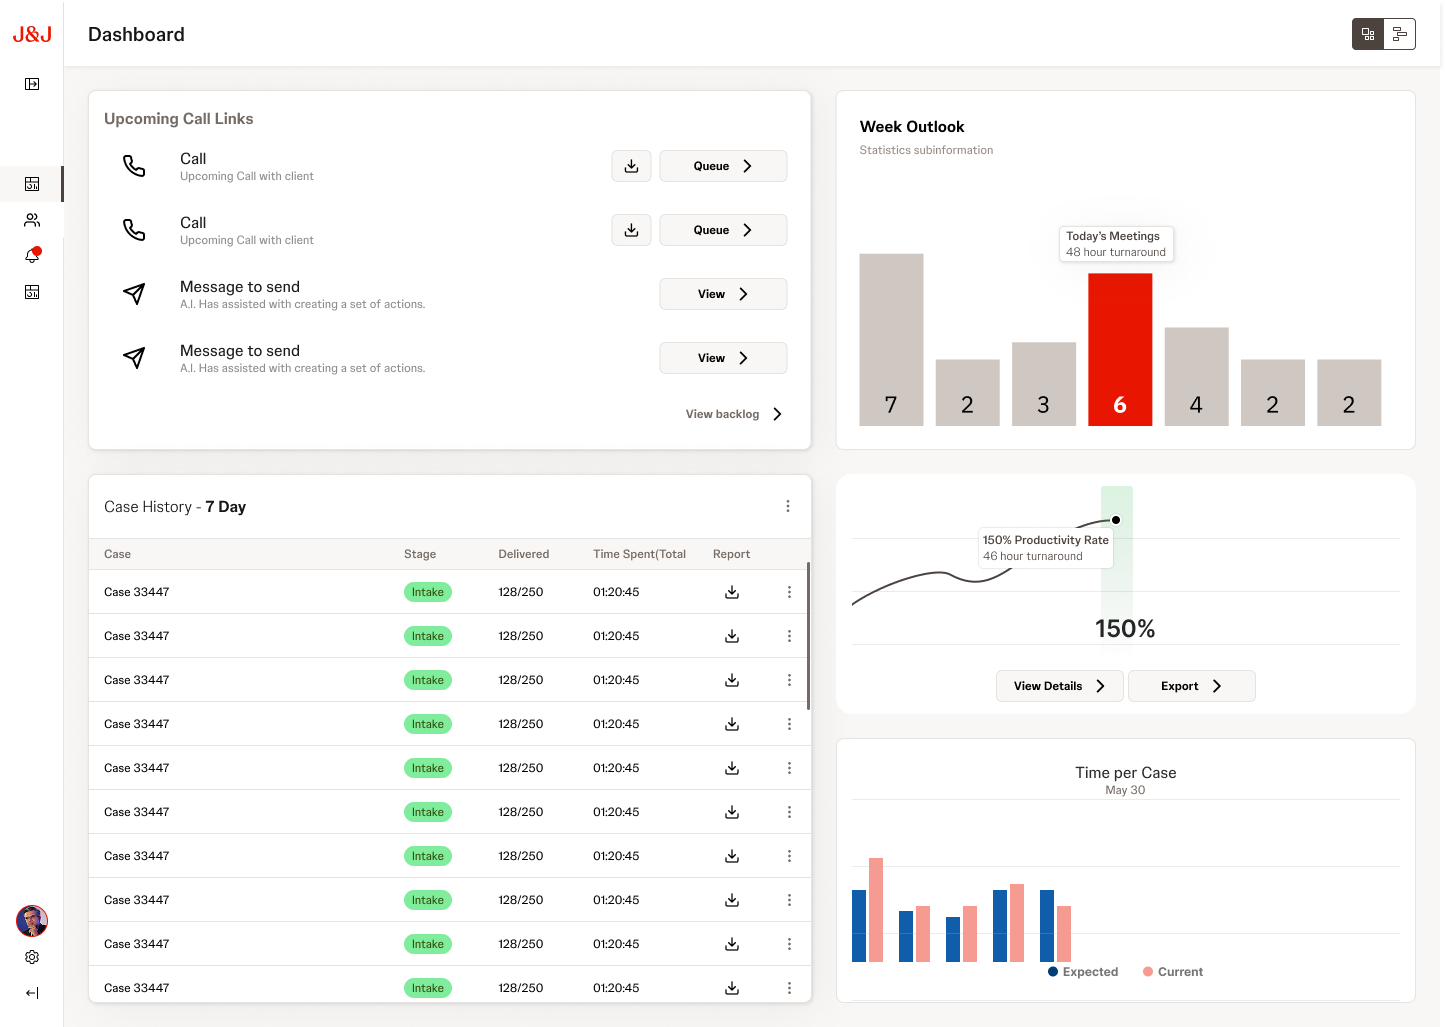Collapse the sidebar using the bottom arrow

[x=31, y=992]
